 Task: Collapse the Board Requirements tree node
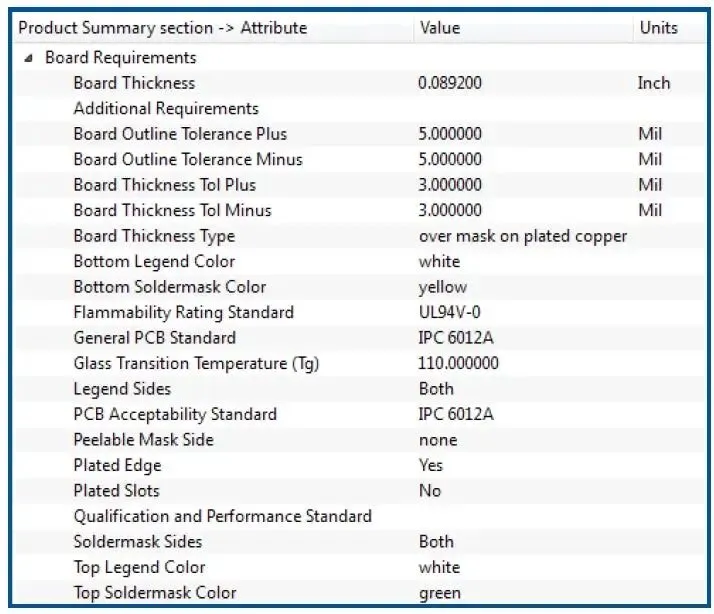[x=28, y=58]
